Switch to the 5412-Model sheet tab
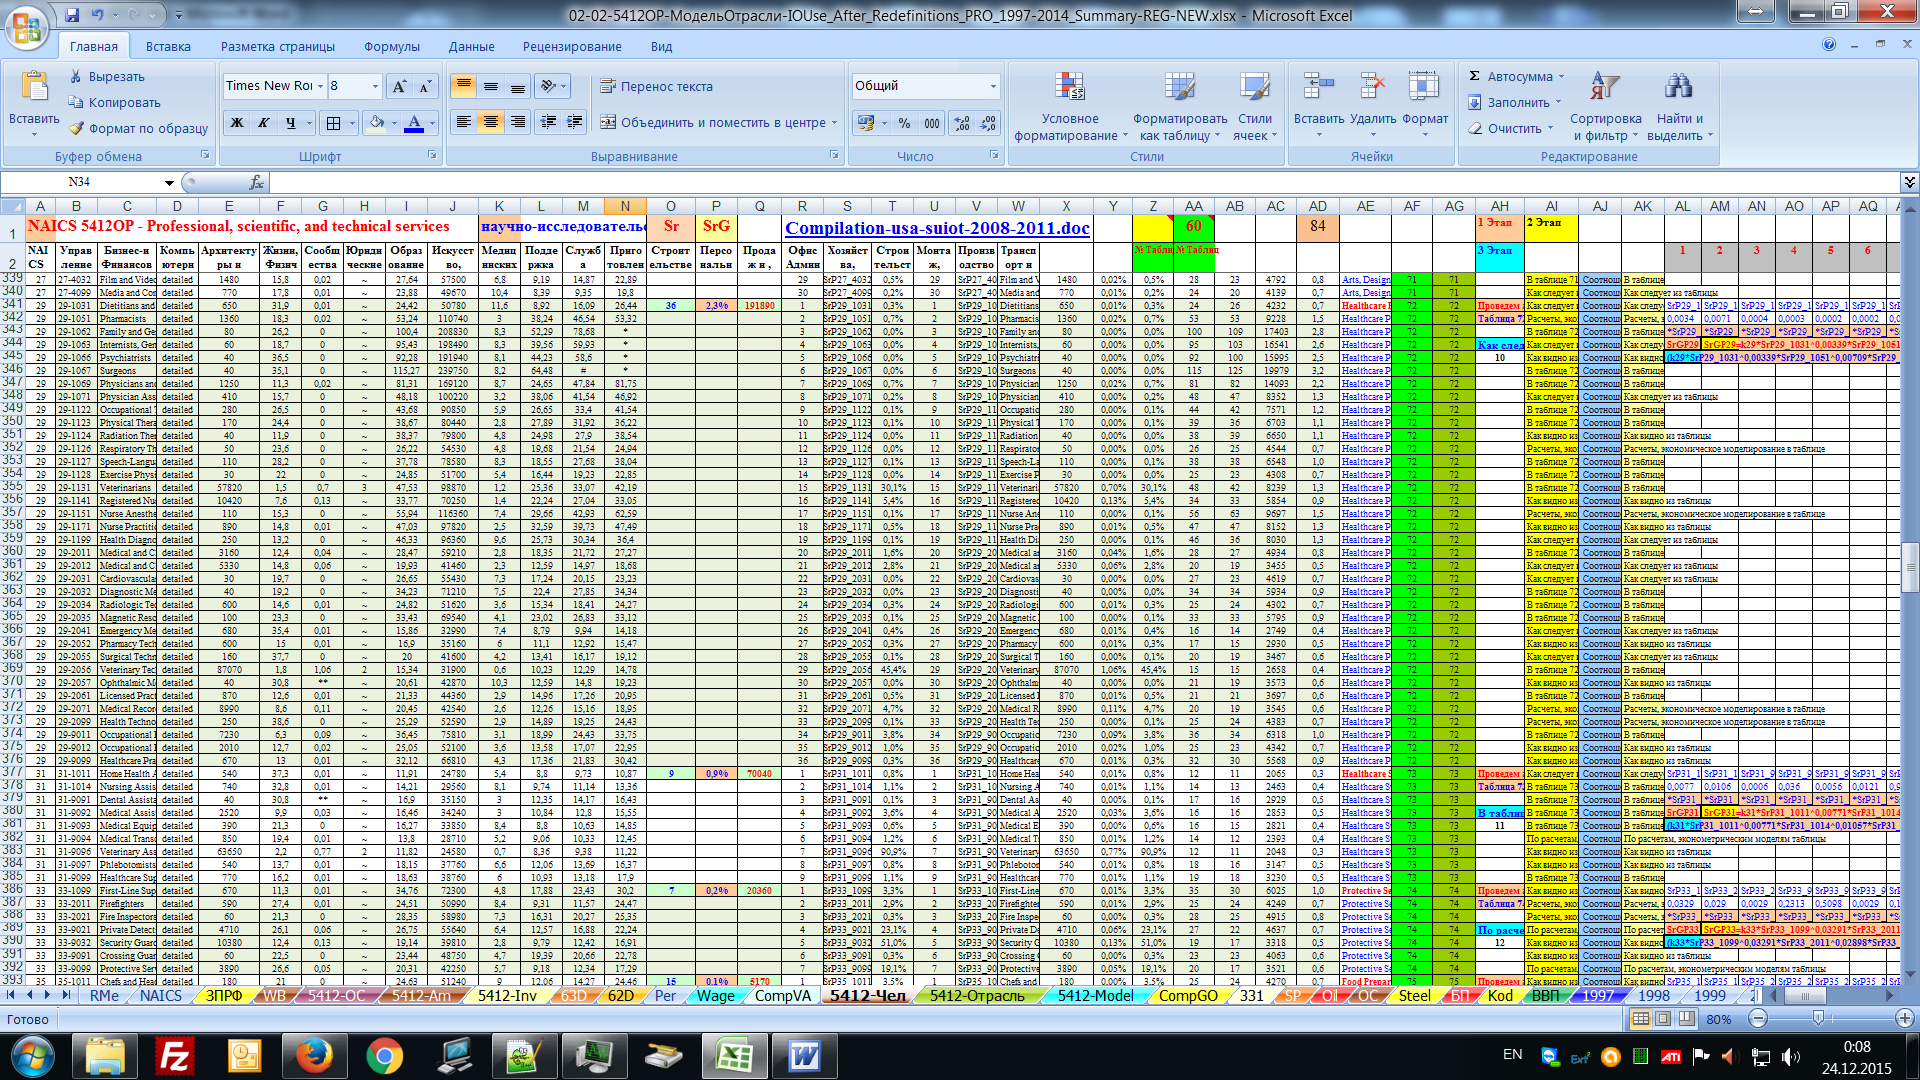The width and height of the screenshot is (1920, 1080). pos(1095,995)
